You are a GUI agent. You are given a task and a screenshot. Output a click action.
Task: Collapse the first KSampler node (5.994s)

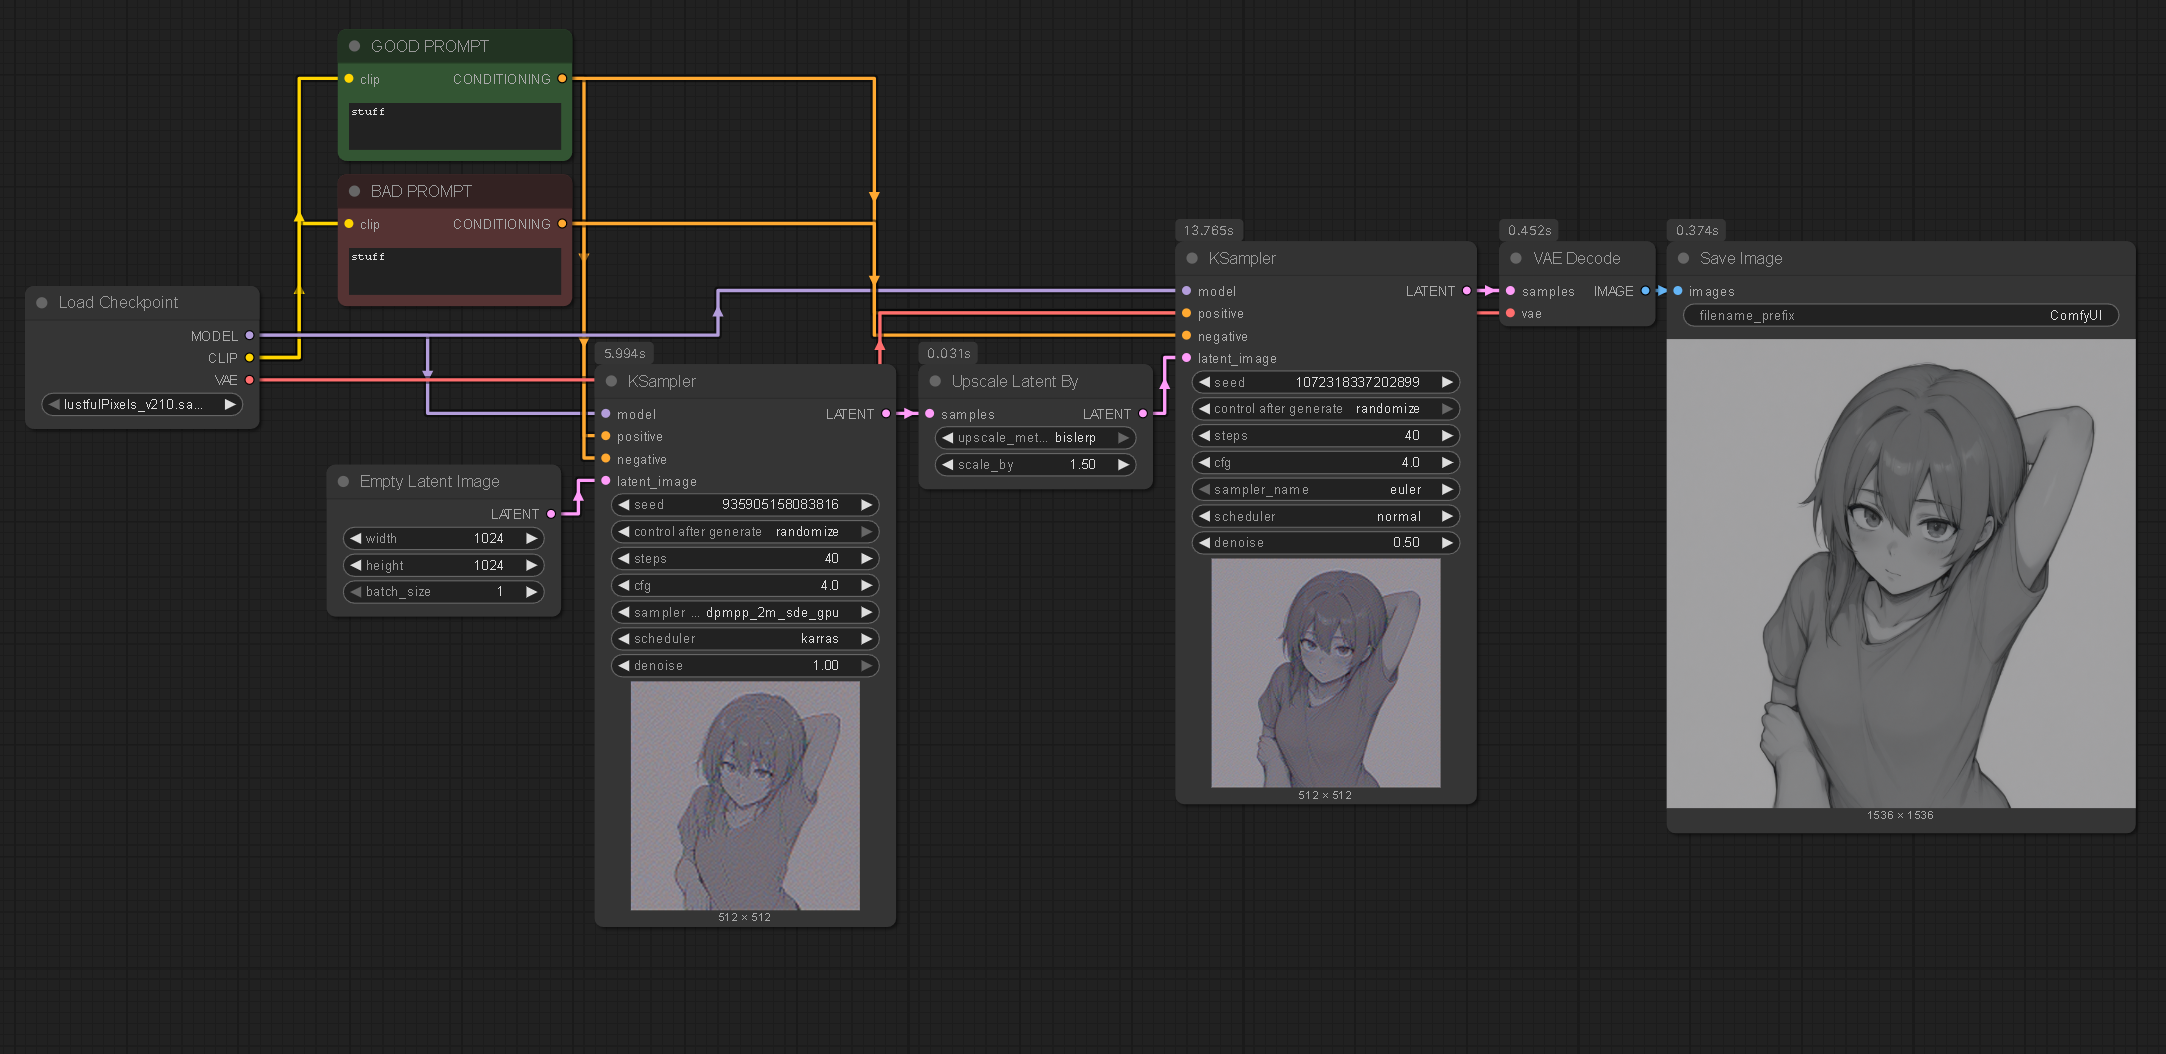click(x=611, y=381)
